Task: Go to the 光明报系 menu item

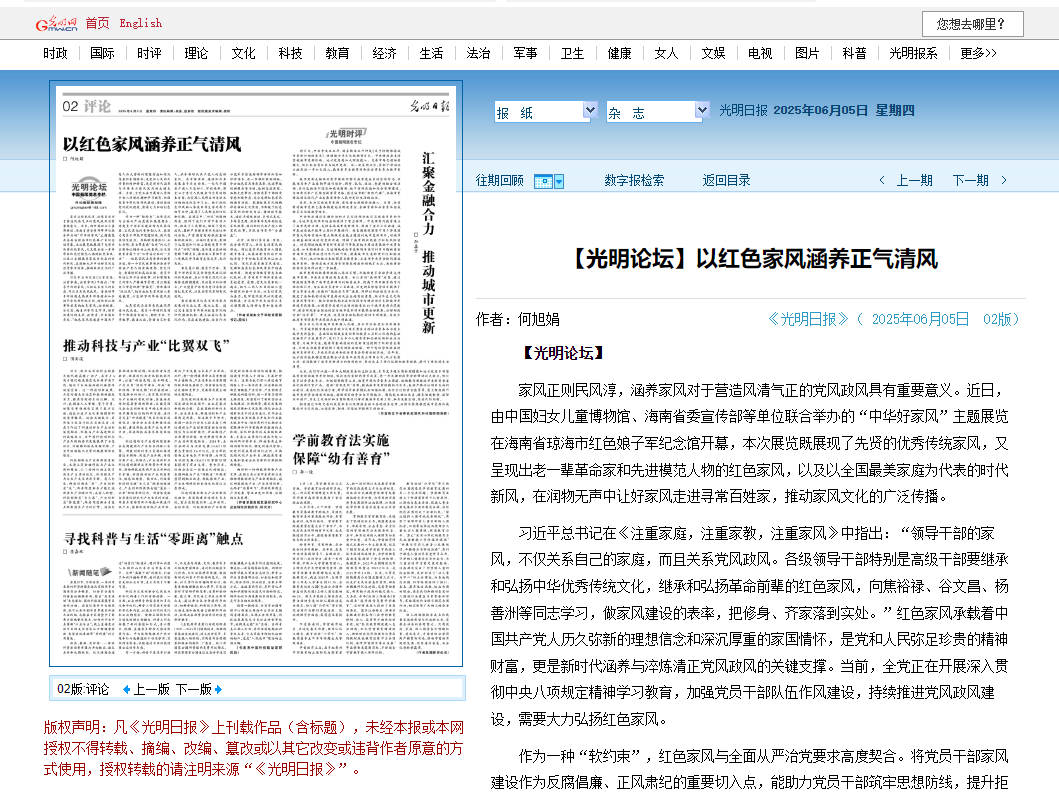Action: (913, 54)
